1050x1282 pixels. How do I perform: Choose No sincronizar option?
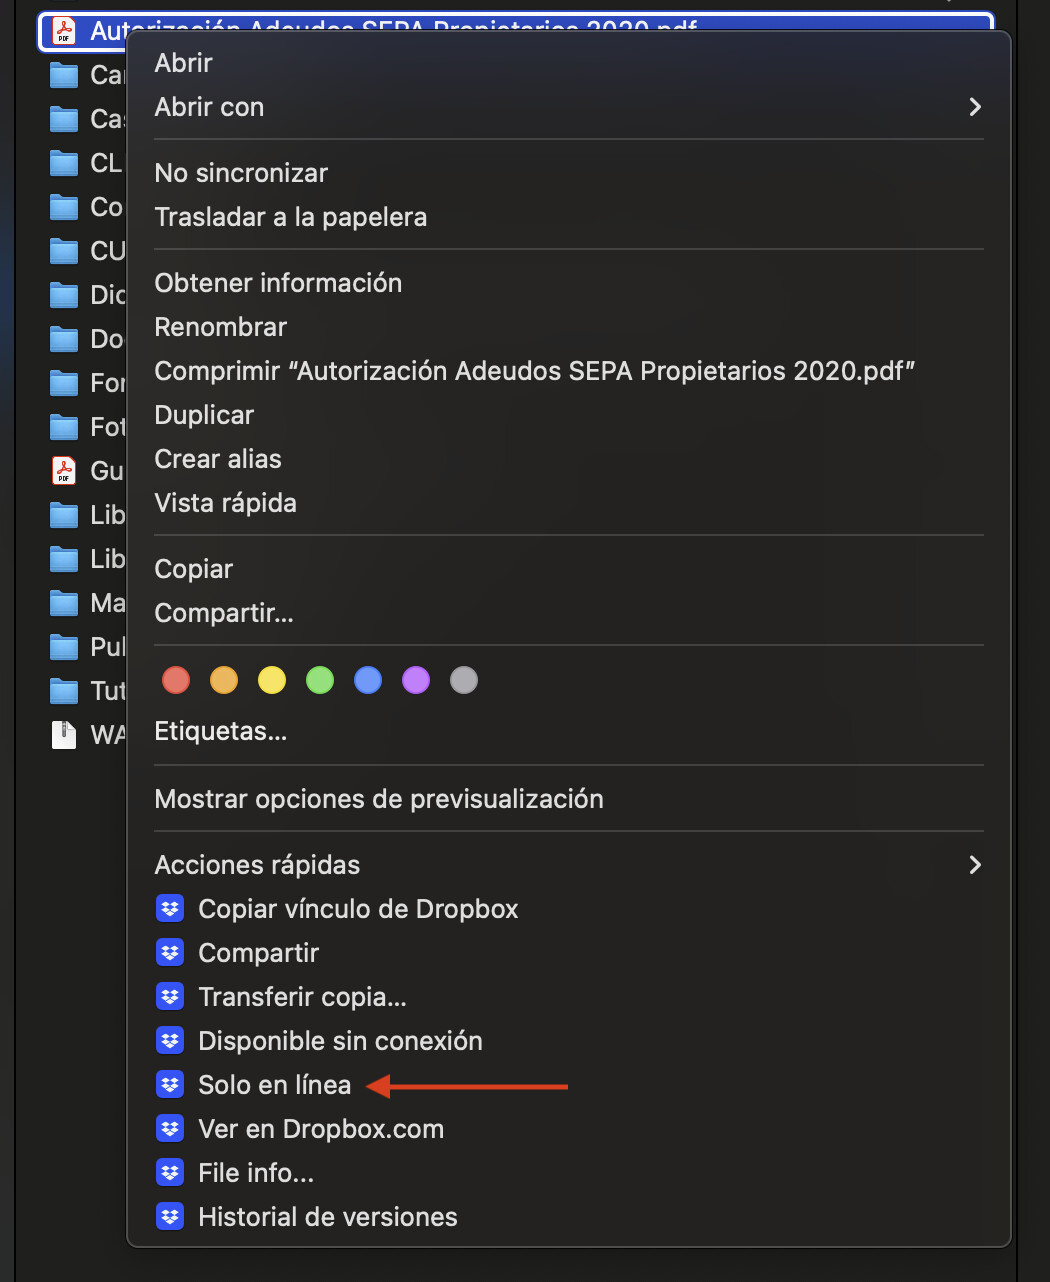241,173
